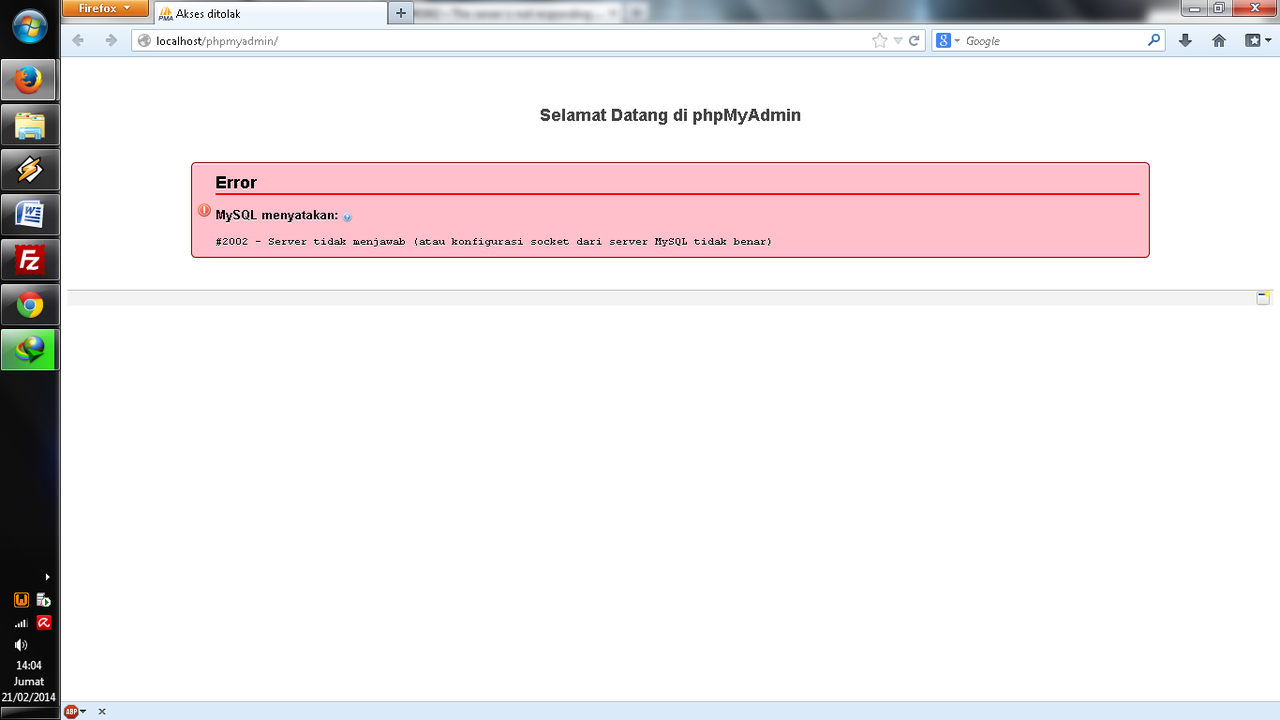Click the Adblock Plus icon
This screenshot has height=720, width=1280.
pos(71,712)
